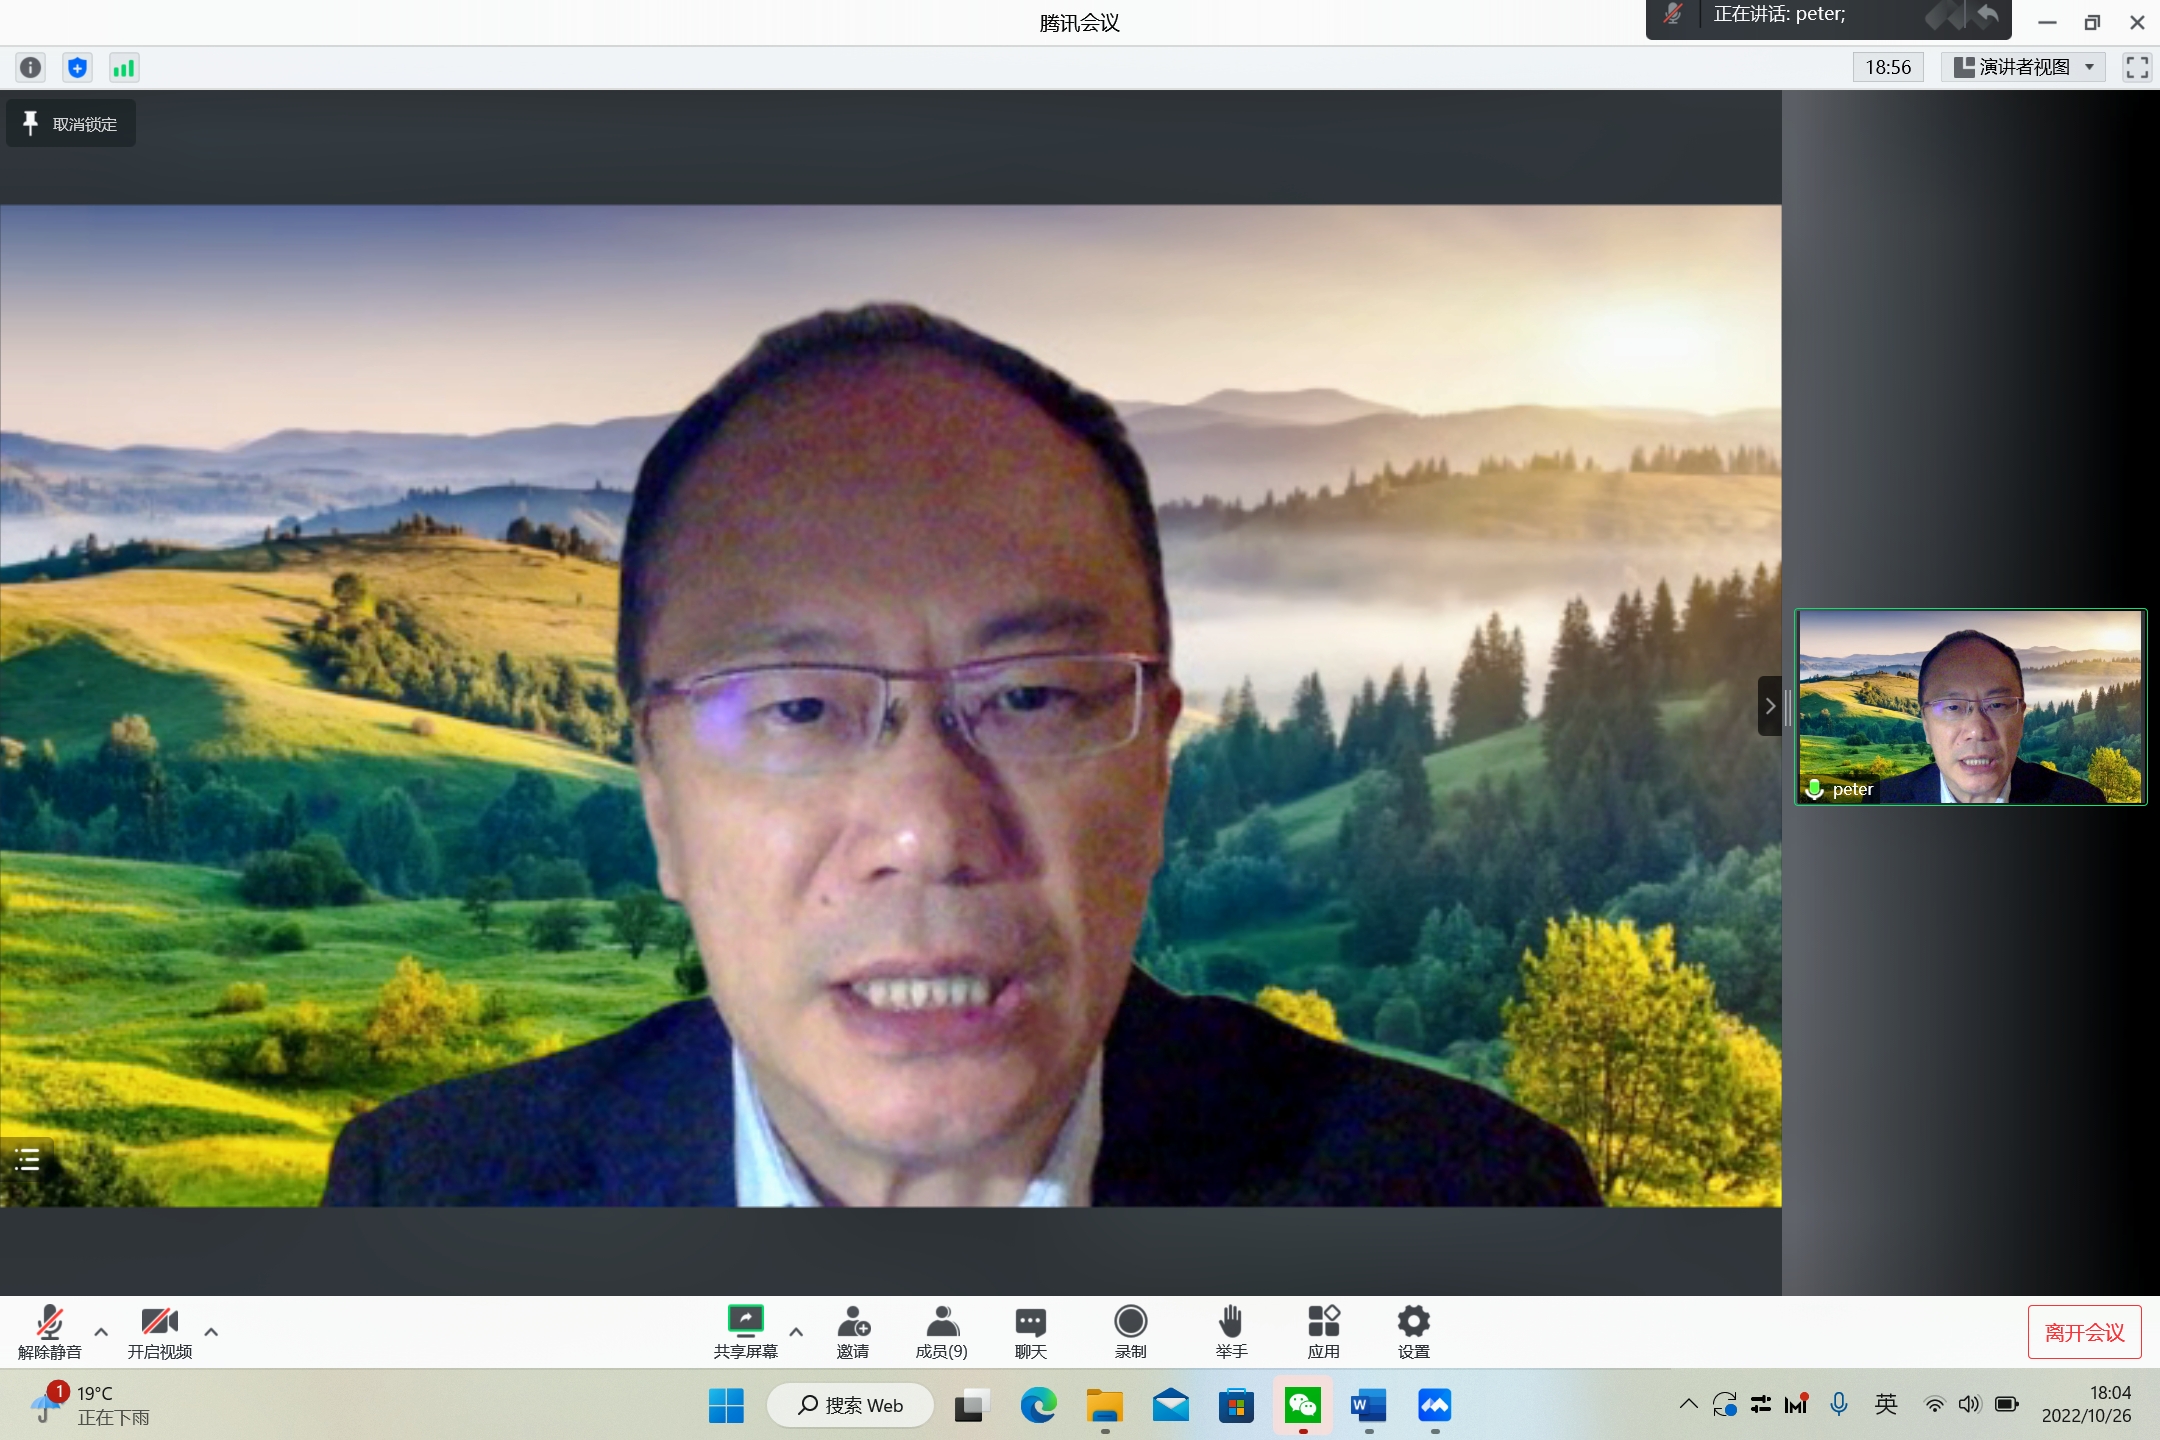Open the network quality bars icon
The height and width of the screenshot is (1440, 2160).
pos(124,67)
